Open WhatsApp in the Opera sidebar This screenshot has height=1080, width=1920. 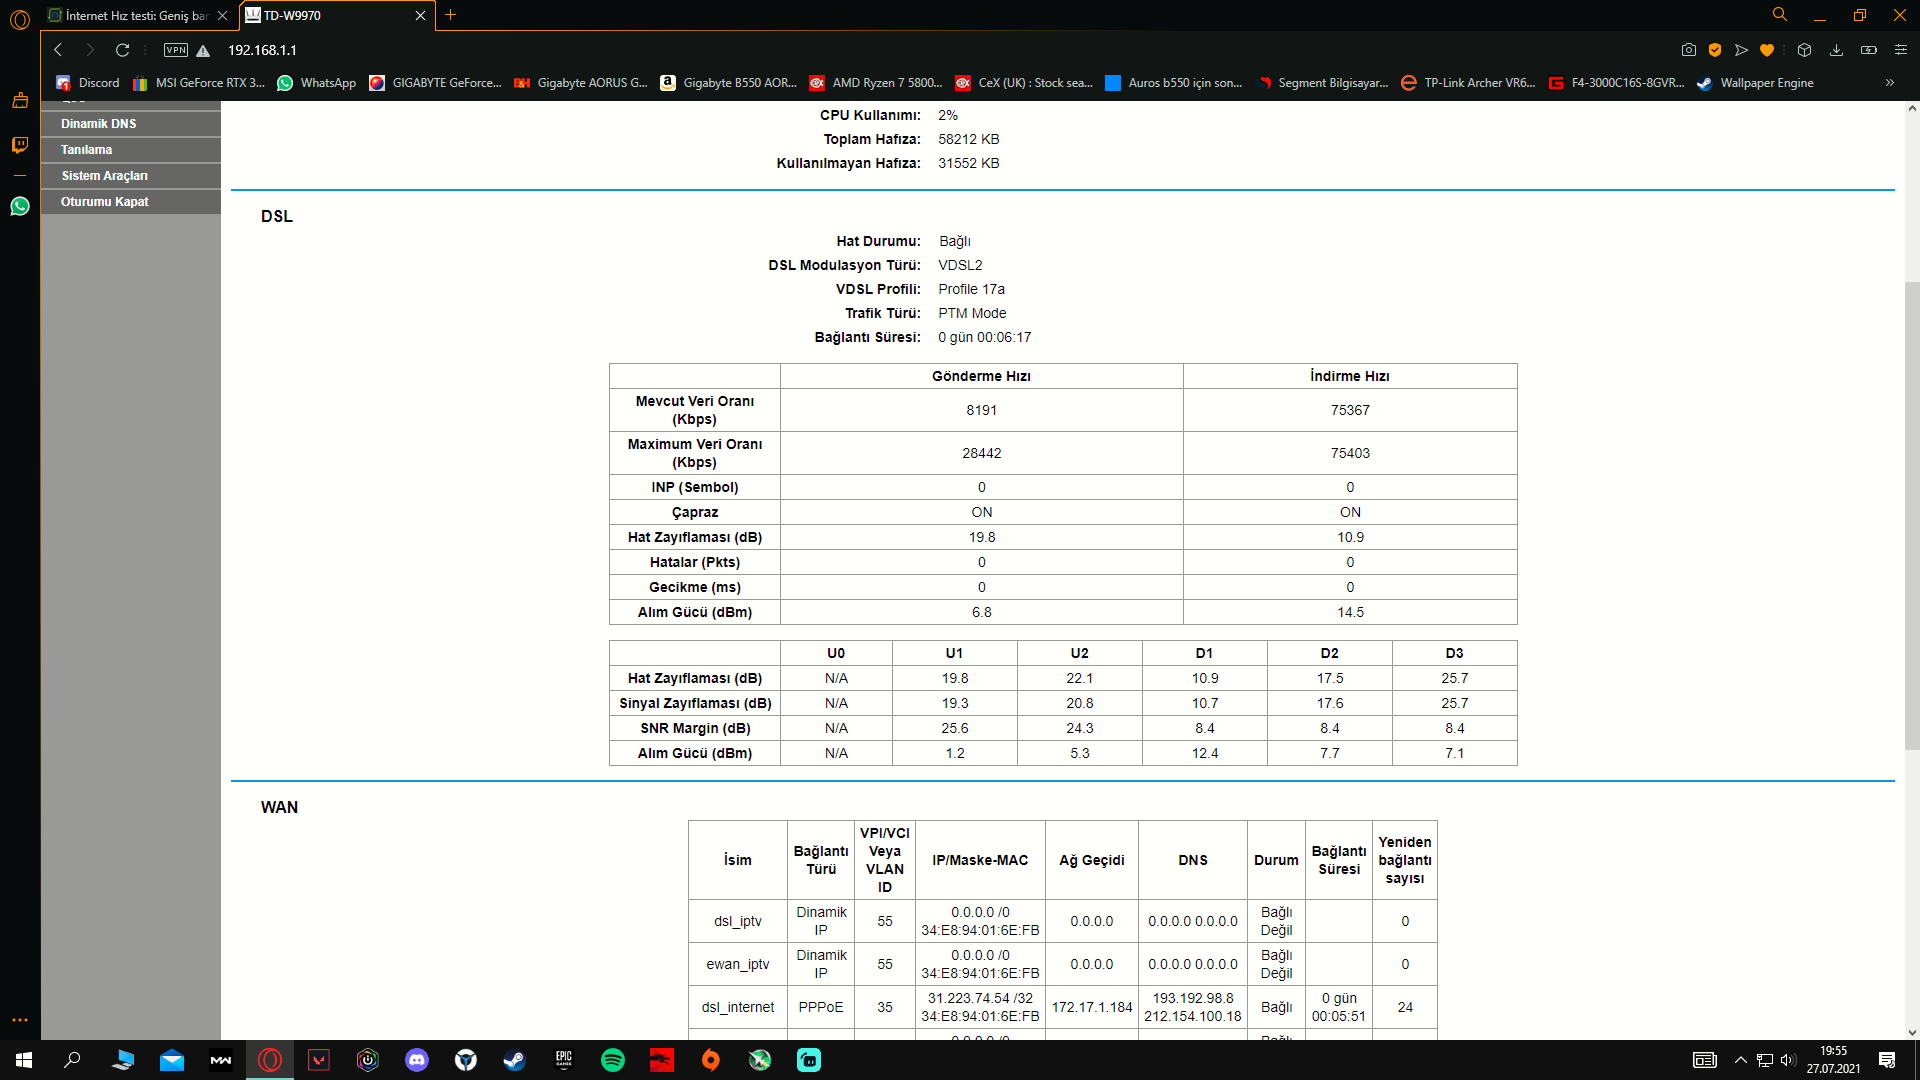click(19, 206)
